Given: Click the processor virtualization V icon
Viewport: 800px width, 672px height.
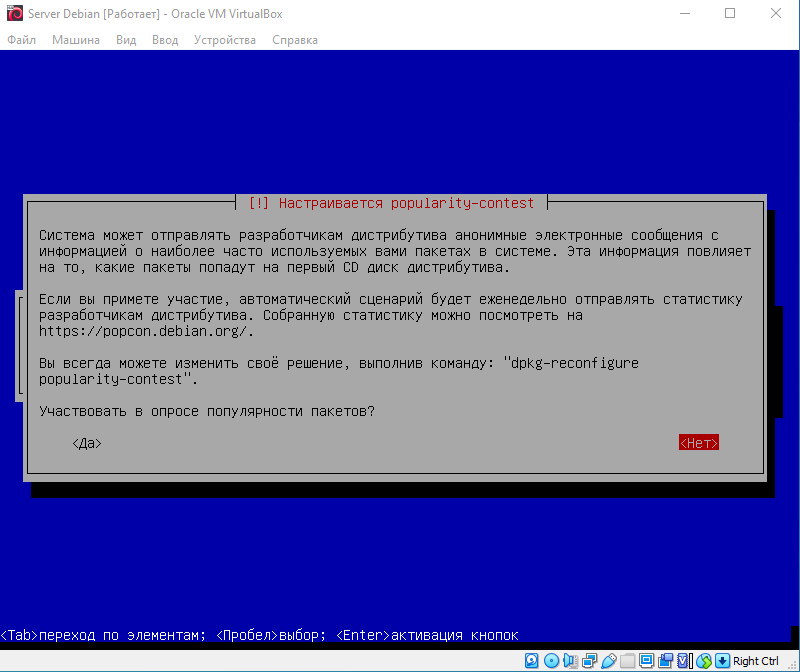Looking at the screenshot, I should [x=684, y=661].
